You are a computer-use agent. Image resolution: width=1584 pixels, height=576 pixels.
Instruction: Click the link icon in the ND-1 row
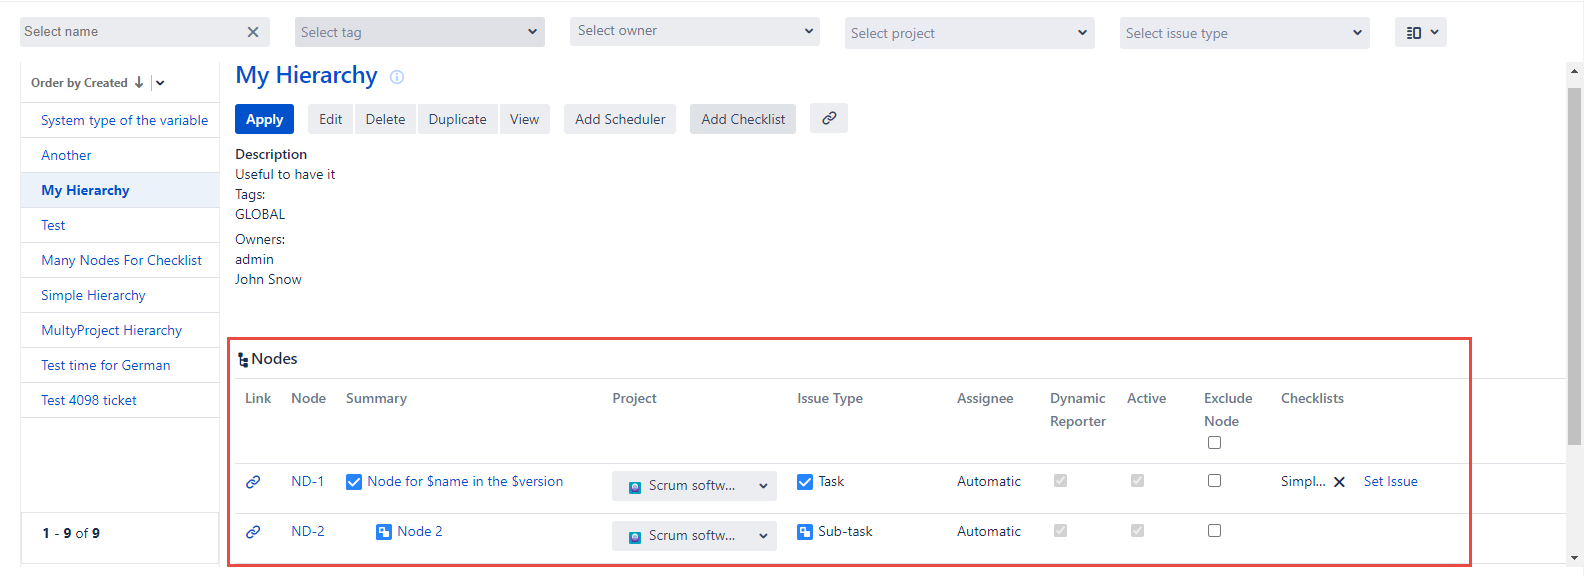[253, 482]
